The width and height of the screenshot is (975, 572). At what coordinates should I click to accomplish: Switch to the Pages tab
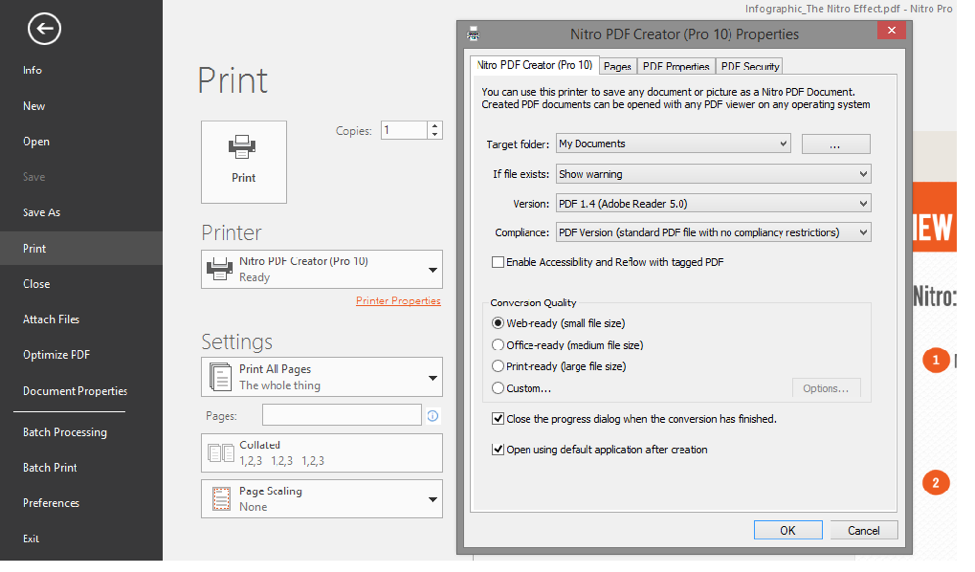(x=617, y=66)
